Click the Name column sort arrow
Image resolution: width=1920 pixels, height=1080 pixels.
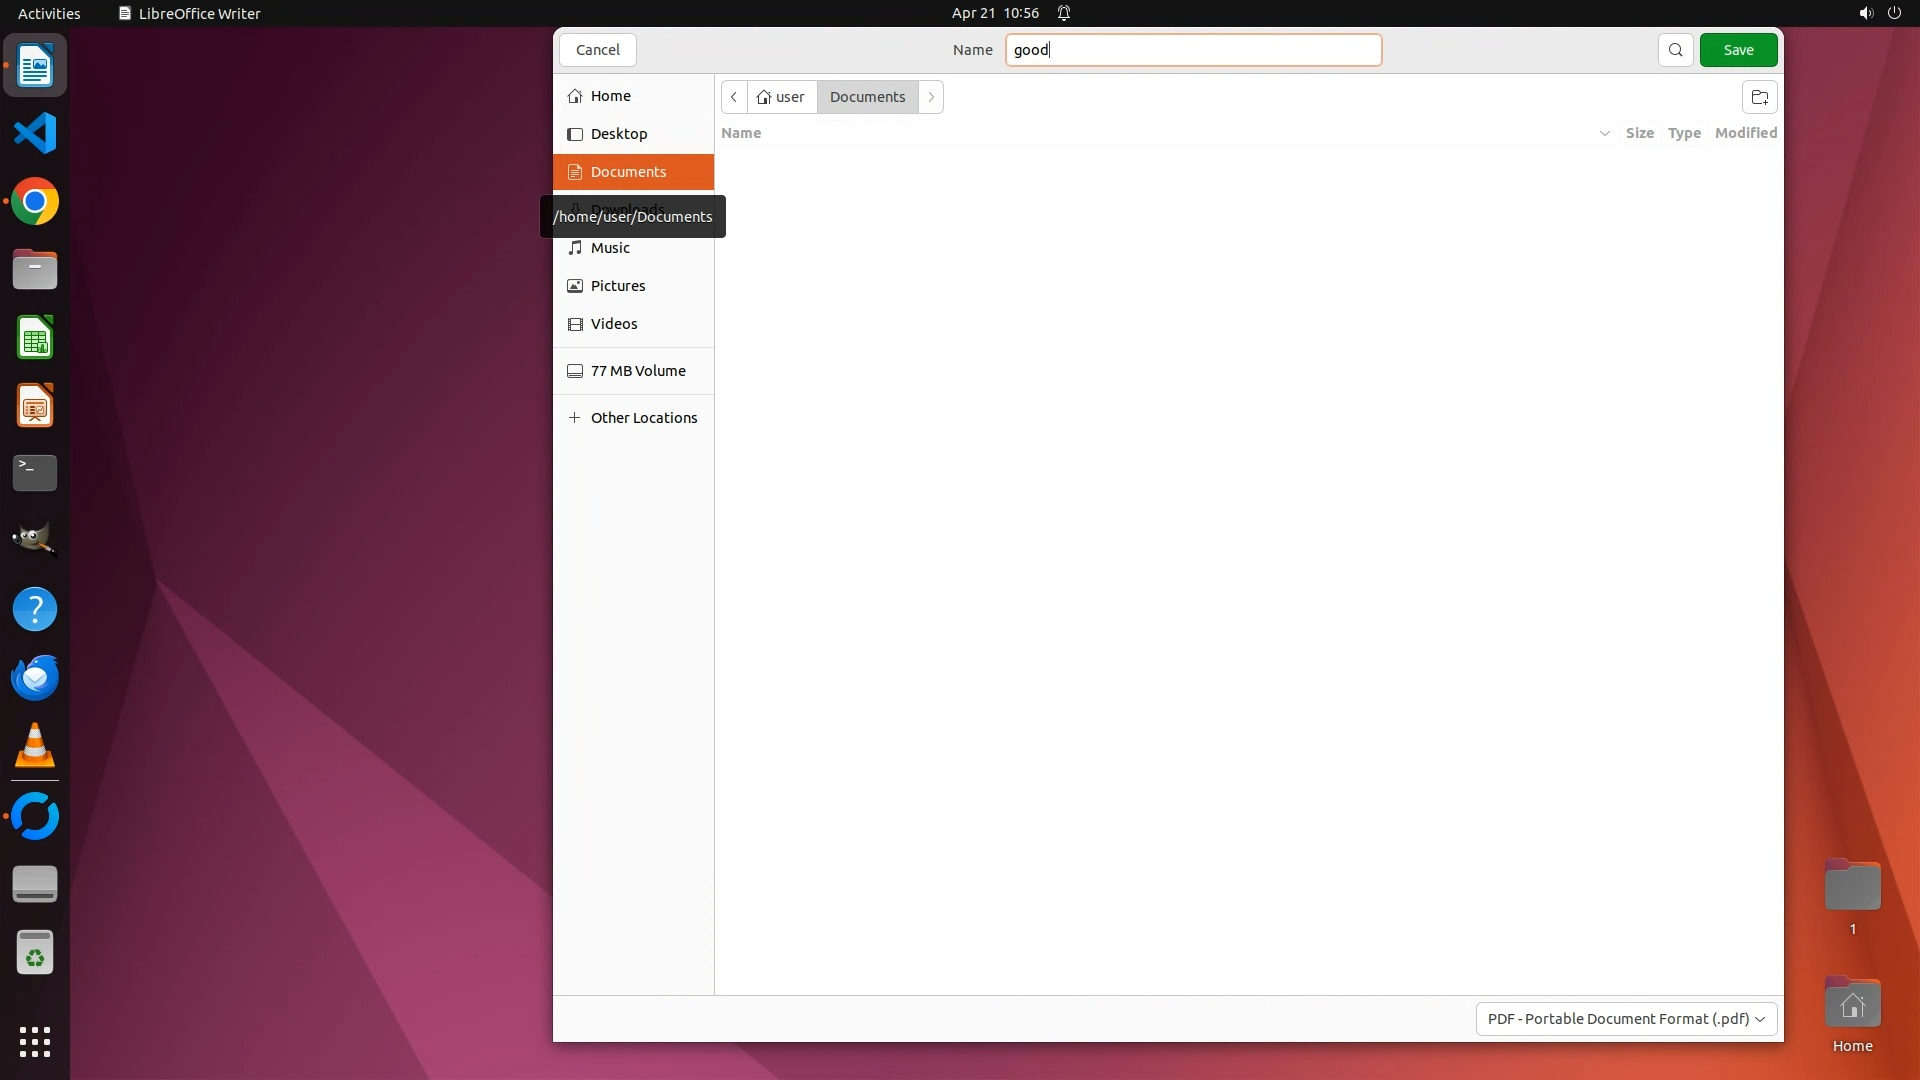(x=1604, y=133)
